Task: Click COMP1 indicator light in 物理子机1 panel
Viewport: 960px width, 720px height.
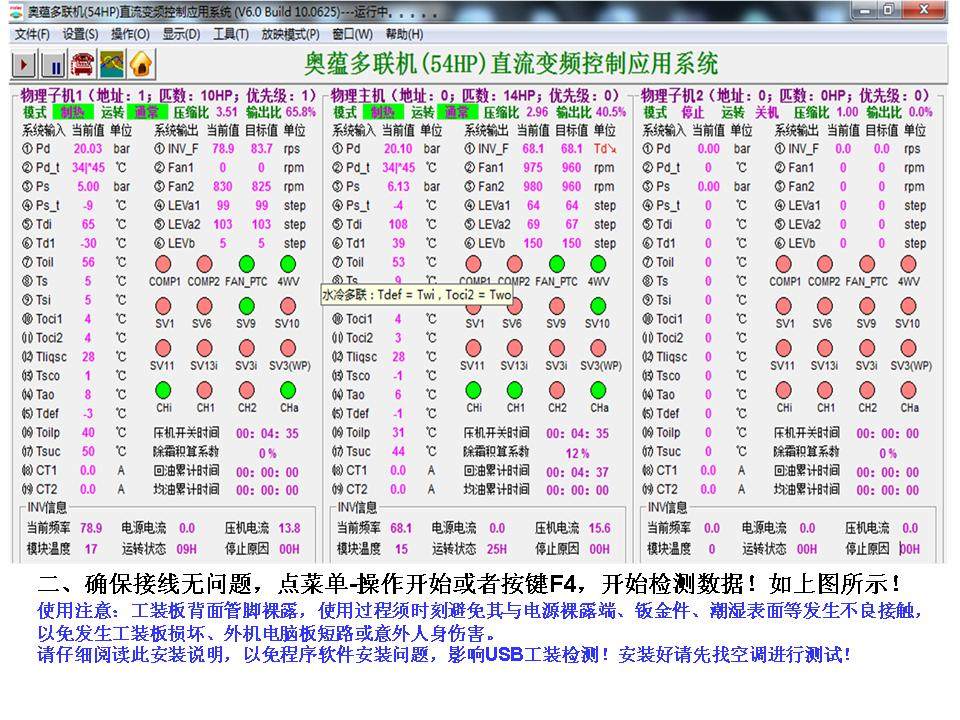Action: pos(163,264)
